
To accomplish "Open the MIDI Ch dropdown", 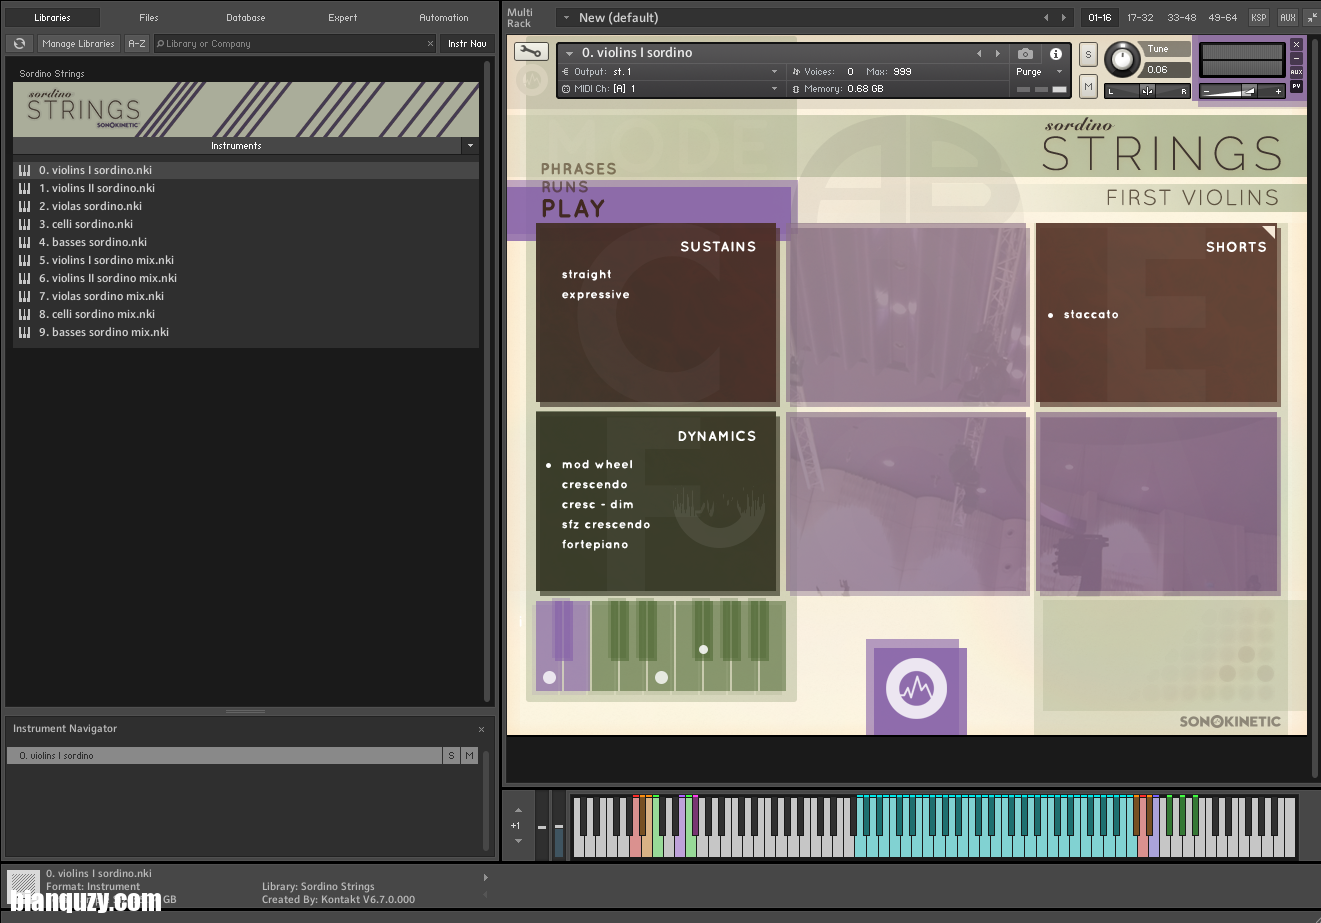I will [774, 89].
